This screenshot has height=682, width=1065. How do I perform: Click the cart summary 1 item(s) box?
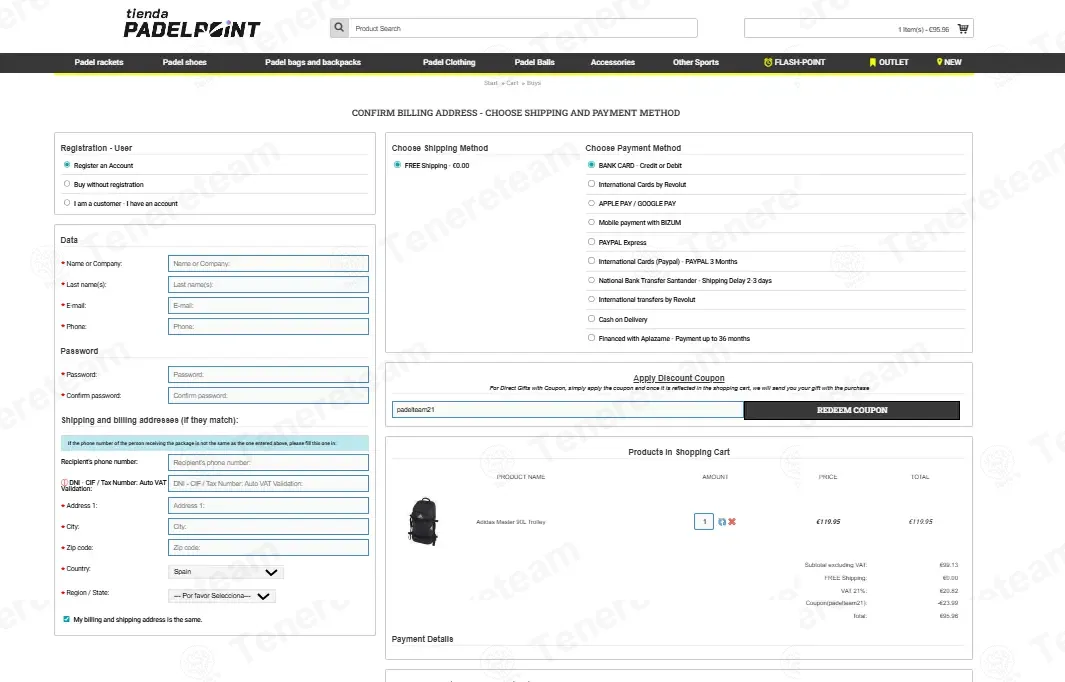click(859, 29)
